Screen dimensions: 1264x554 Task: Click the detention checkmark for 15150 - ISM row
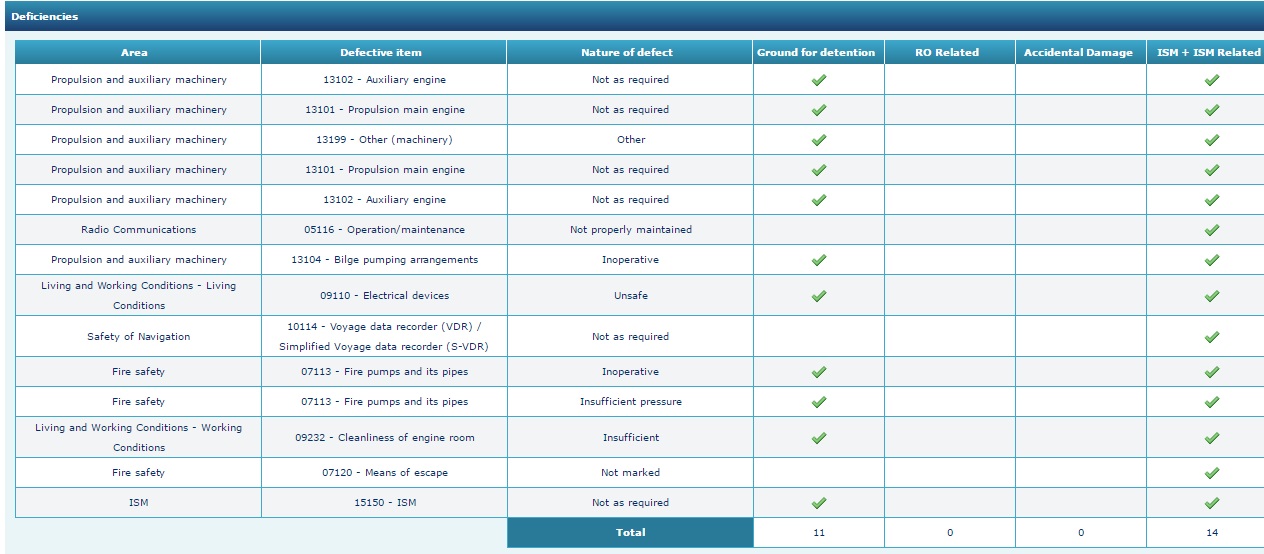point(819,503)
